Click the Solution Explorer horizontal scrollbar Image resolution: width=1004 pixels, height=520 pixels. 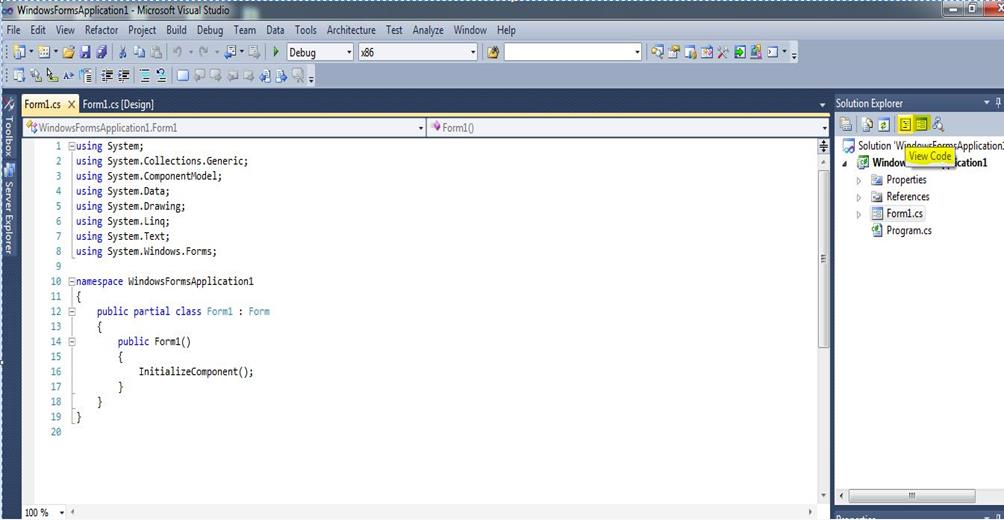[x=911, y=496]
